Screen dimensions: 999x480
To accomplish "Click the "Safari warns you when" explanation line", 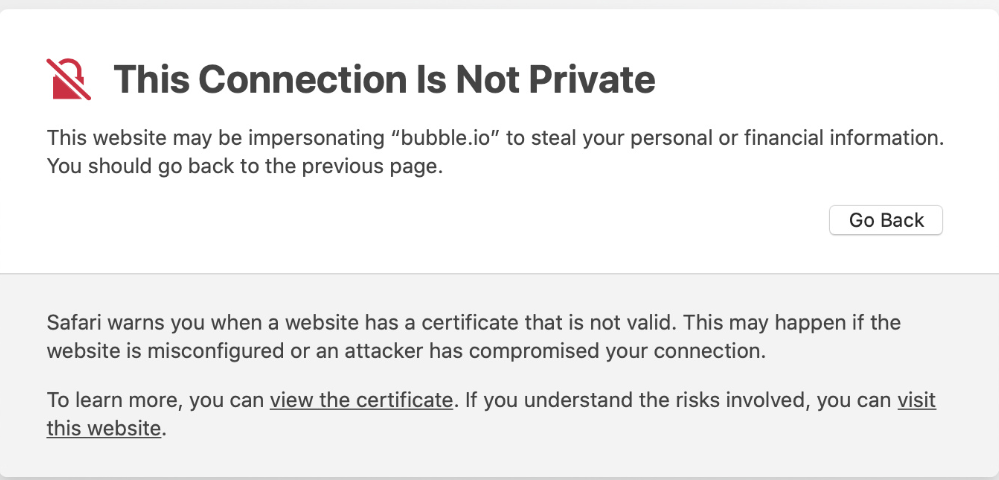I will 200,323.
